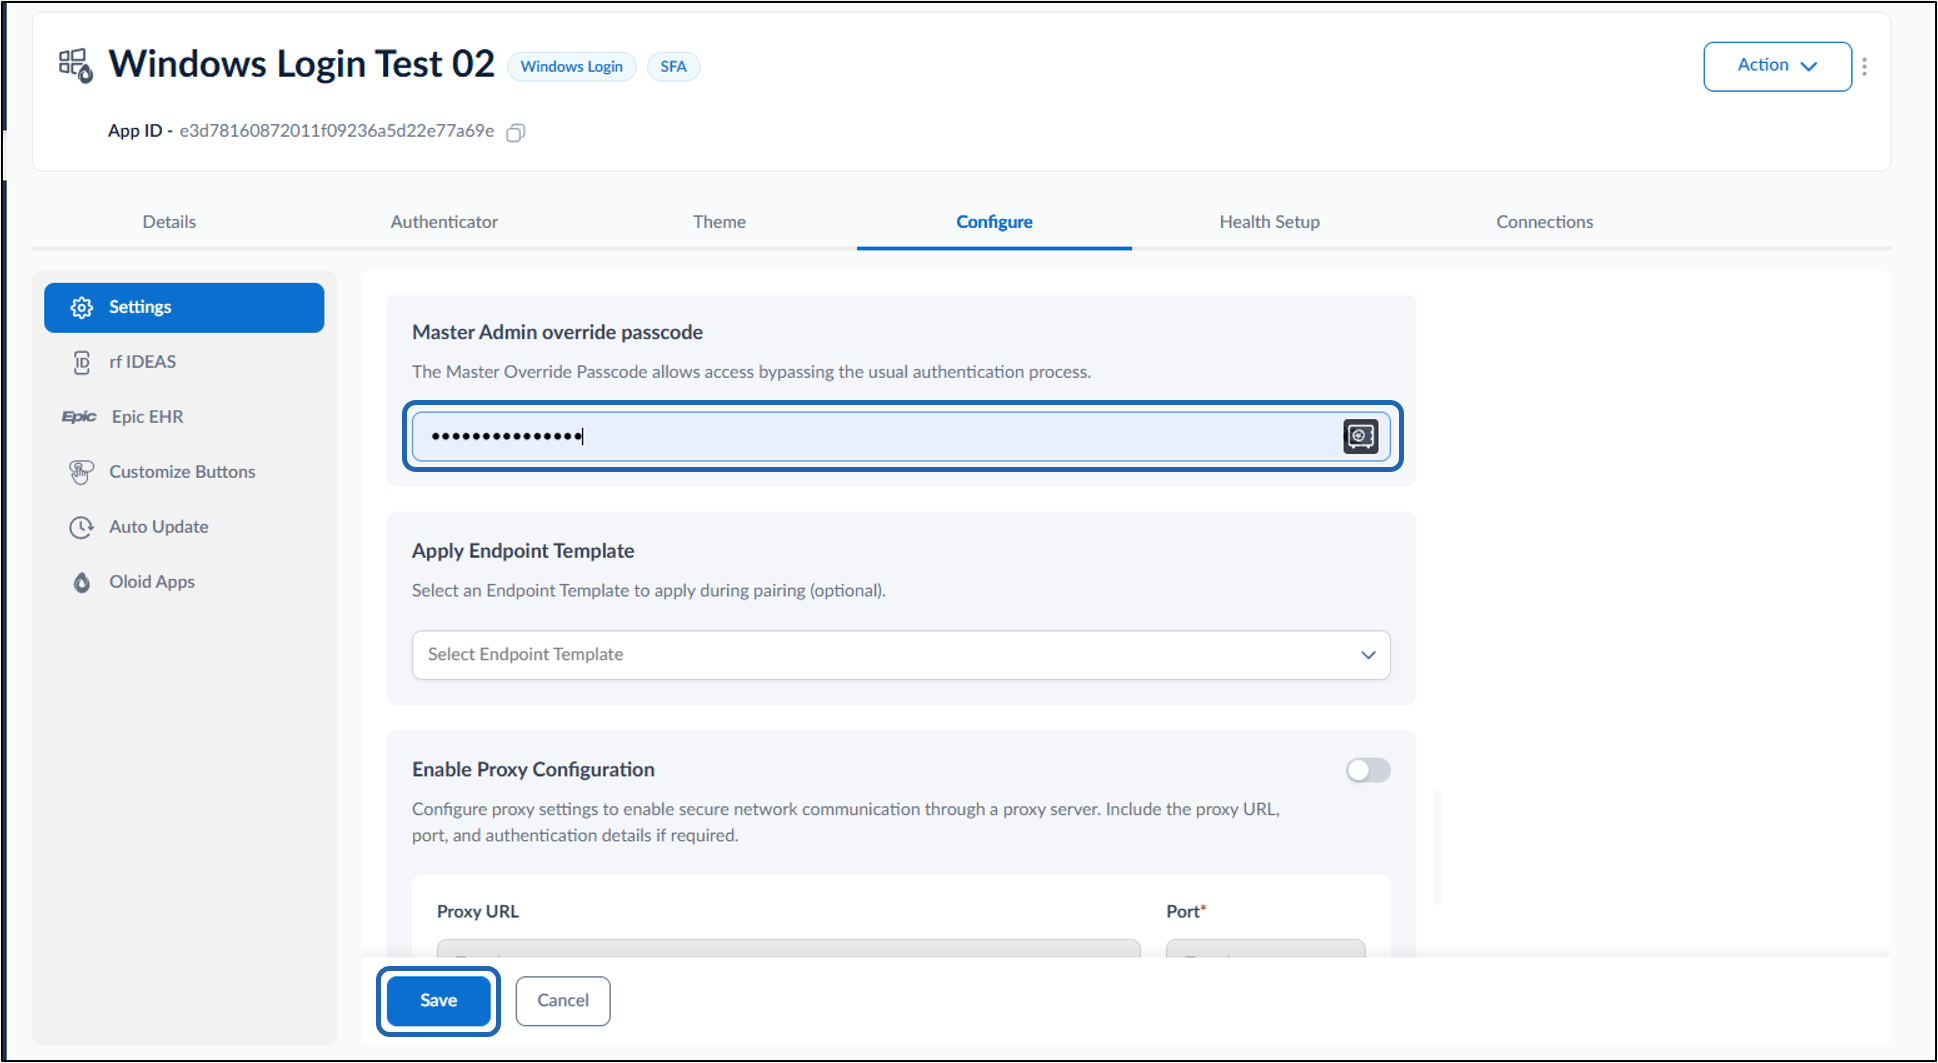Click the Epic logo icon in sidebar
Viewport: 1938px width, 1063px height.
pos(79,417)
